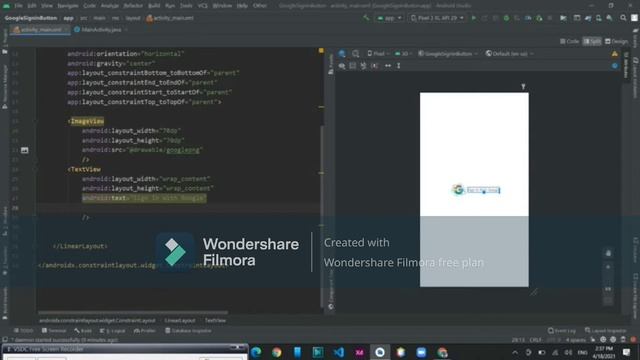Open Google Chrome from the taskbar
640x360 pixels.
coord(277,352)
